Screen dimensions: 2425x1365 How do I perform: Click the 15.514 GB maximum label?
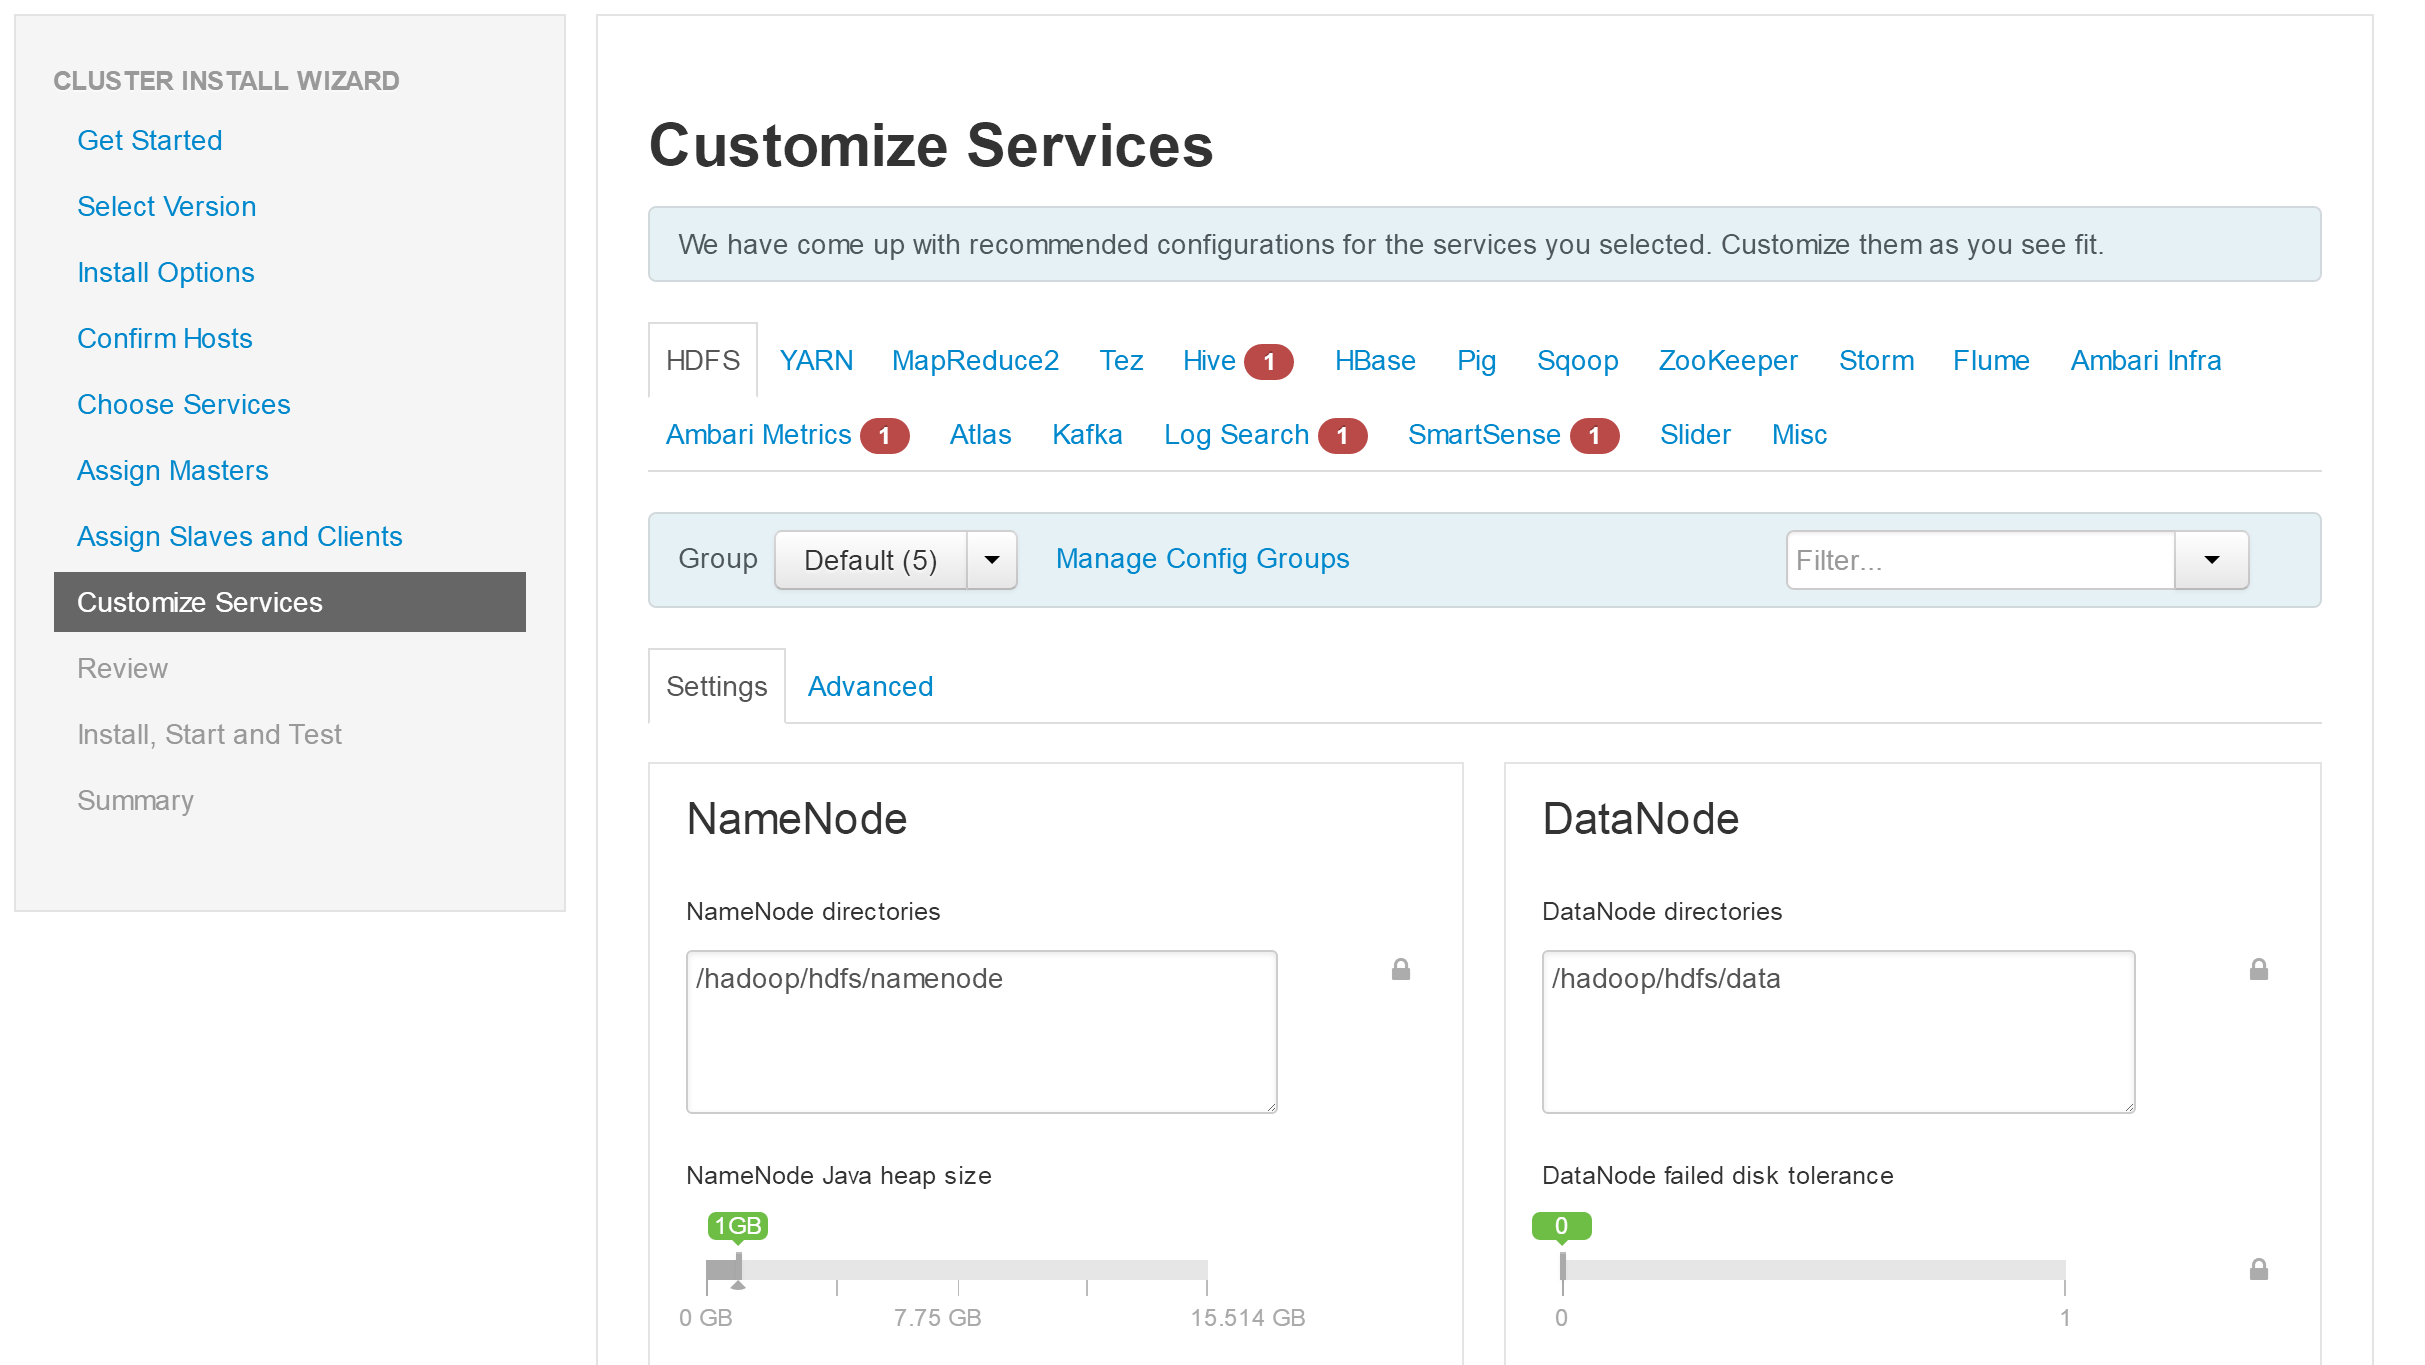1248,1318
